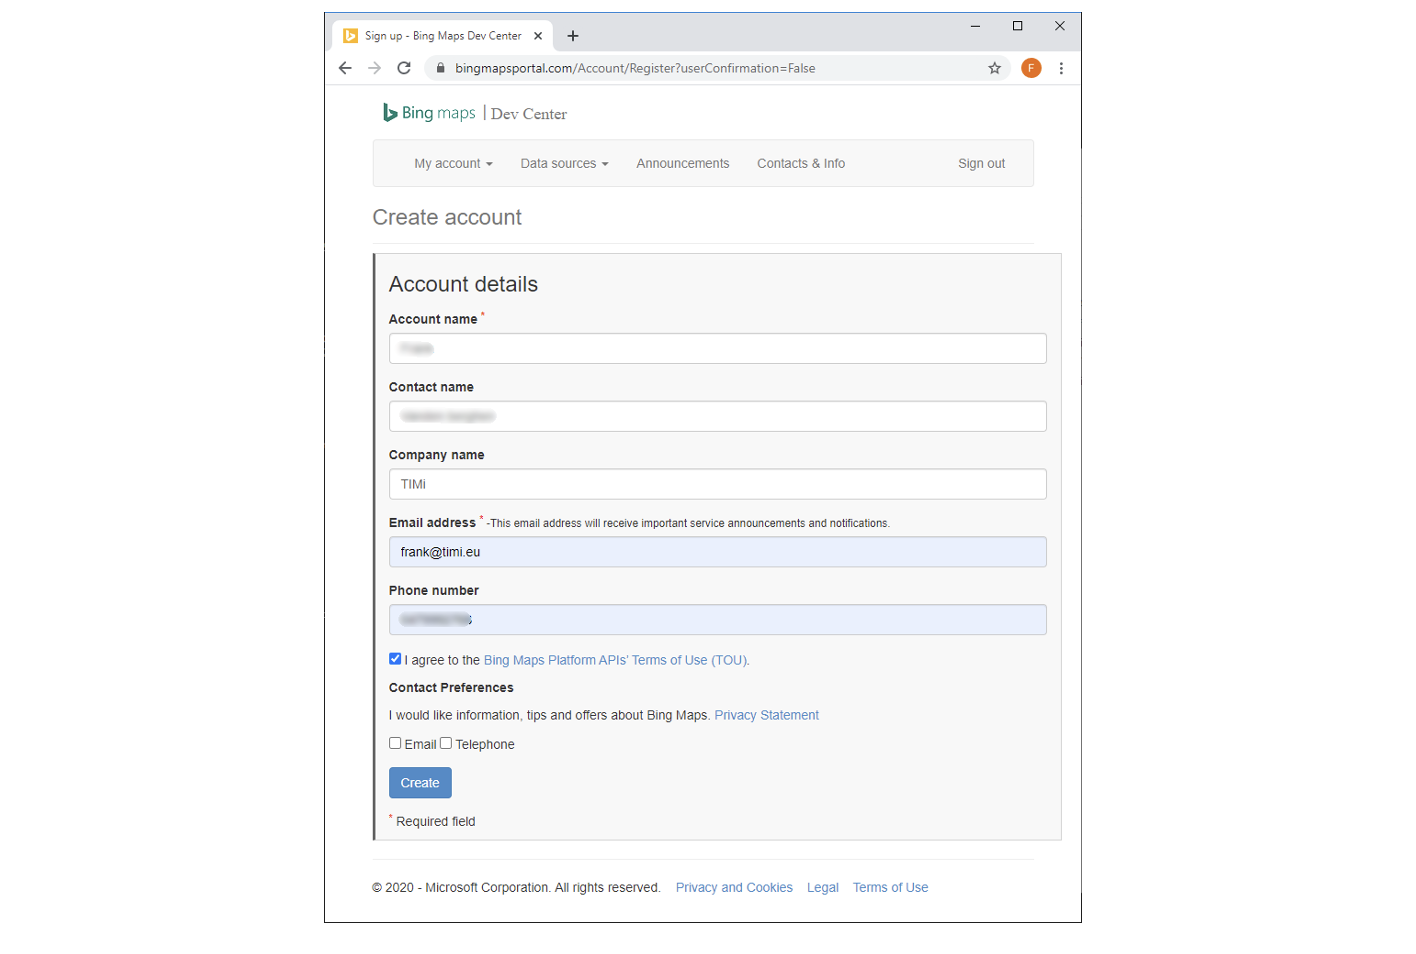The width and height of the screenshot is (1416, 954).
Task: Open Contacts & Info menu item
Action: [x=801, y=163]
